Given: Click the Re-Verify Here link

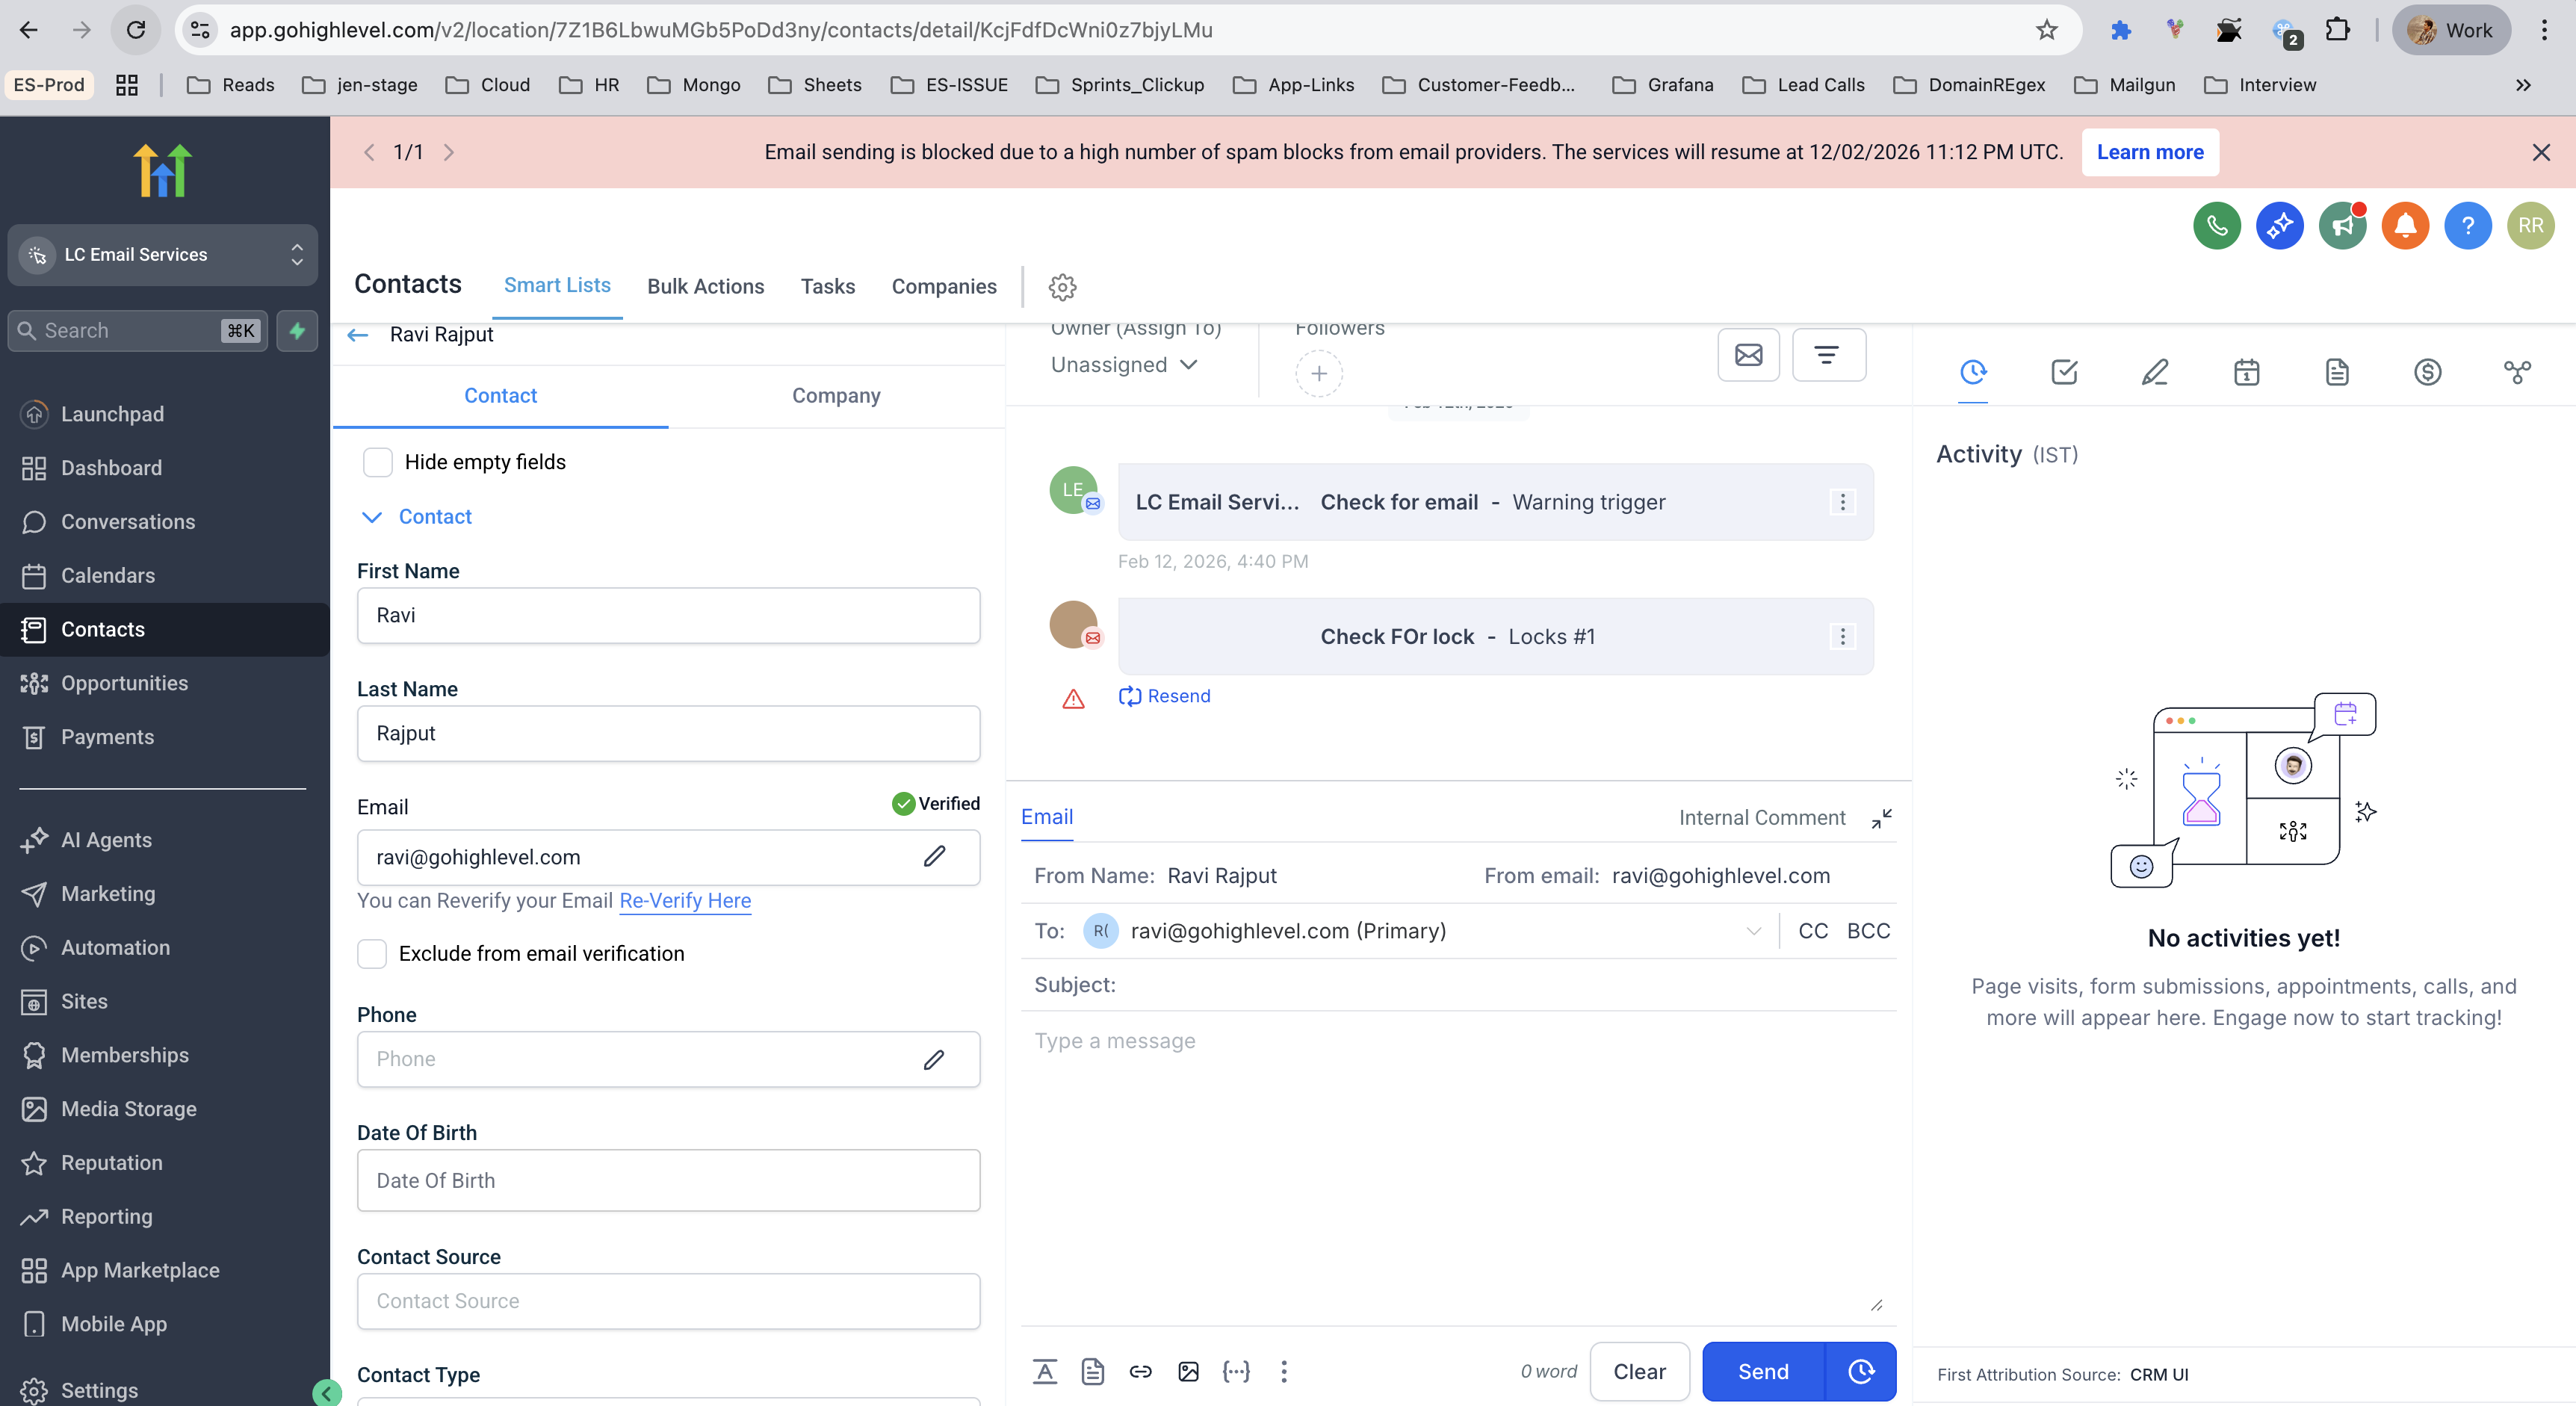Looking at the screenshot, I should 685,901.
